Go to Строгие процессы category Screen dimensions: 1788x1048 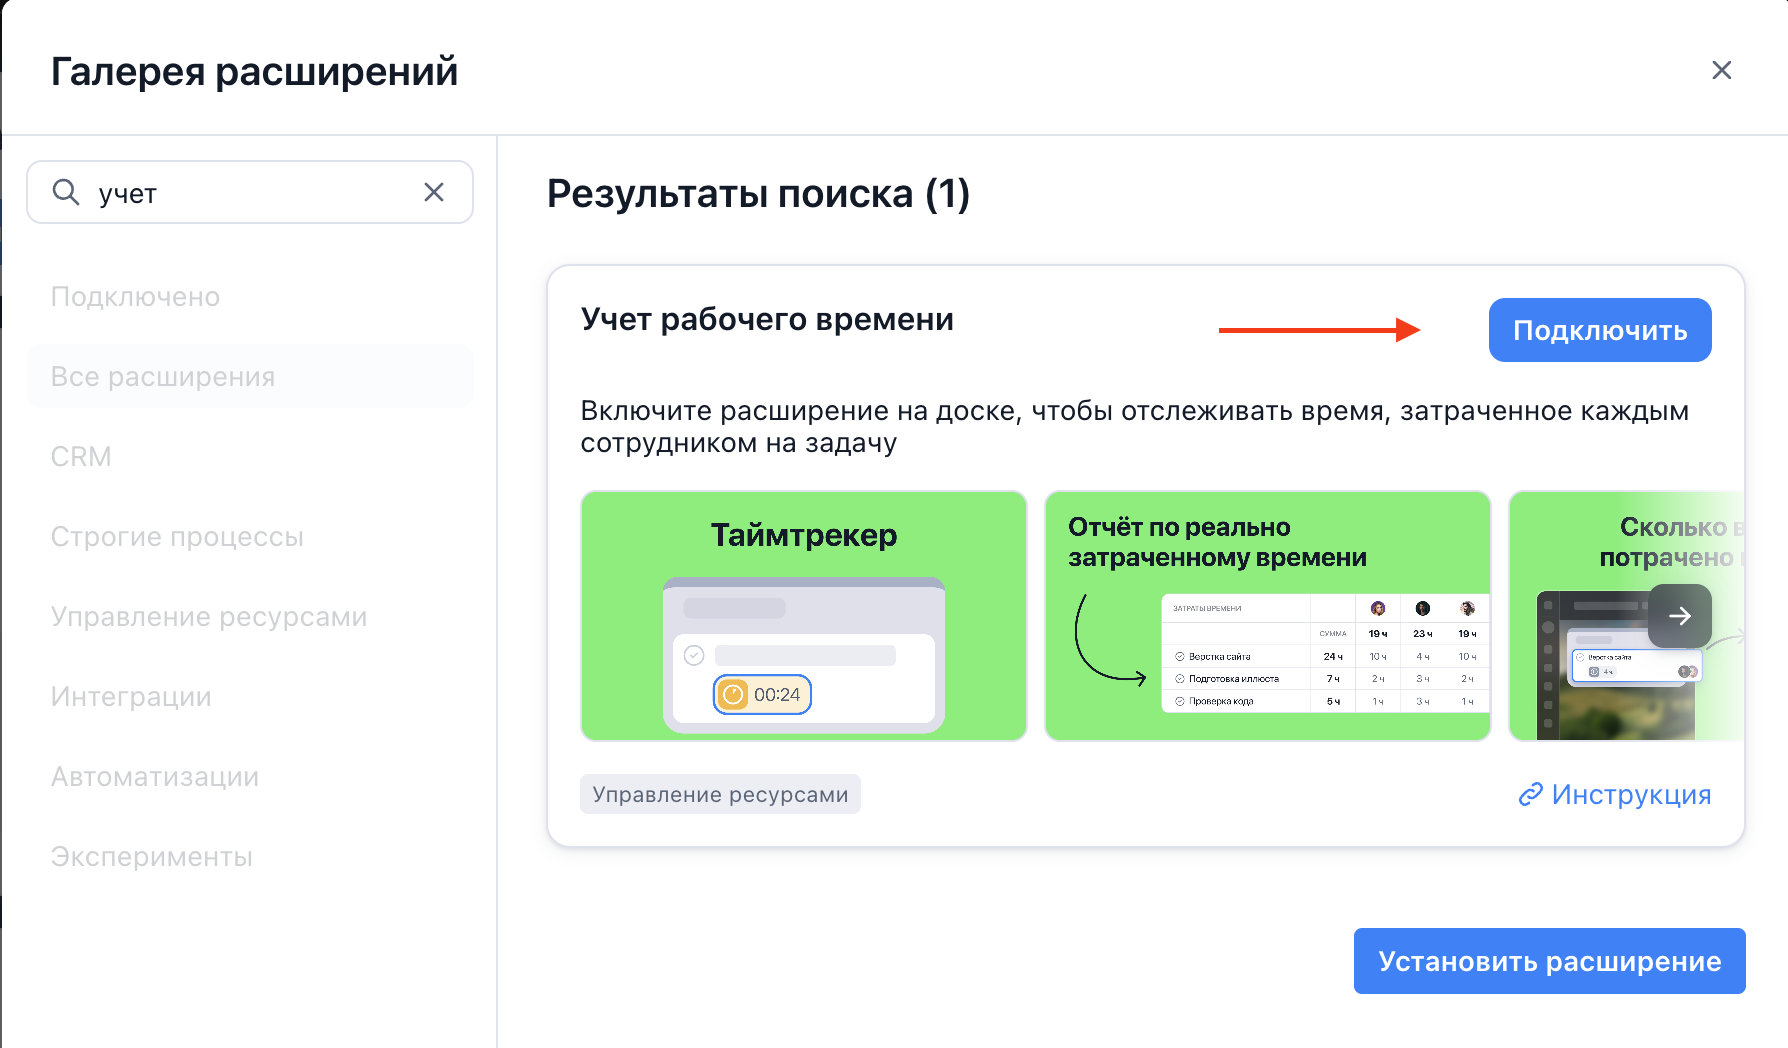(x=177, y=537)
